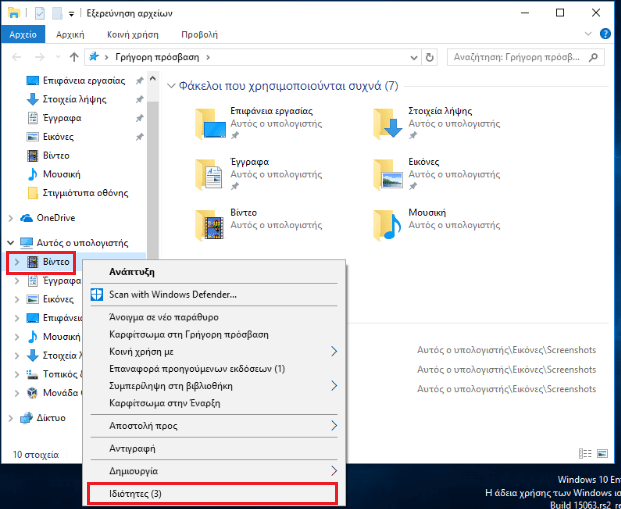
Task: Open the Συμπερίληψη στη βιβλιοθήκη submenu
Action: point(214,386)
